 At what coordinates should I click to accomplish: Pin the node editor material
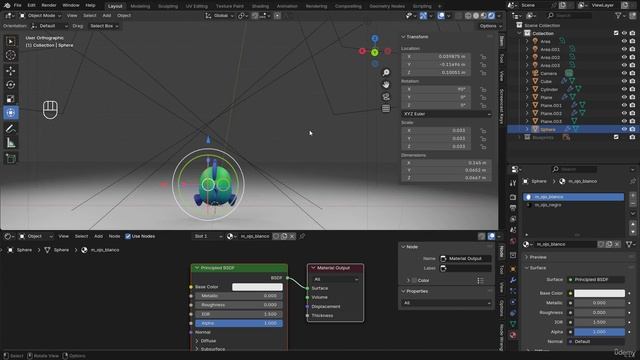click(x=302, y=236)
